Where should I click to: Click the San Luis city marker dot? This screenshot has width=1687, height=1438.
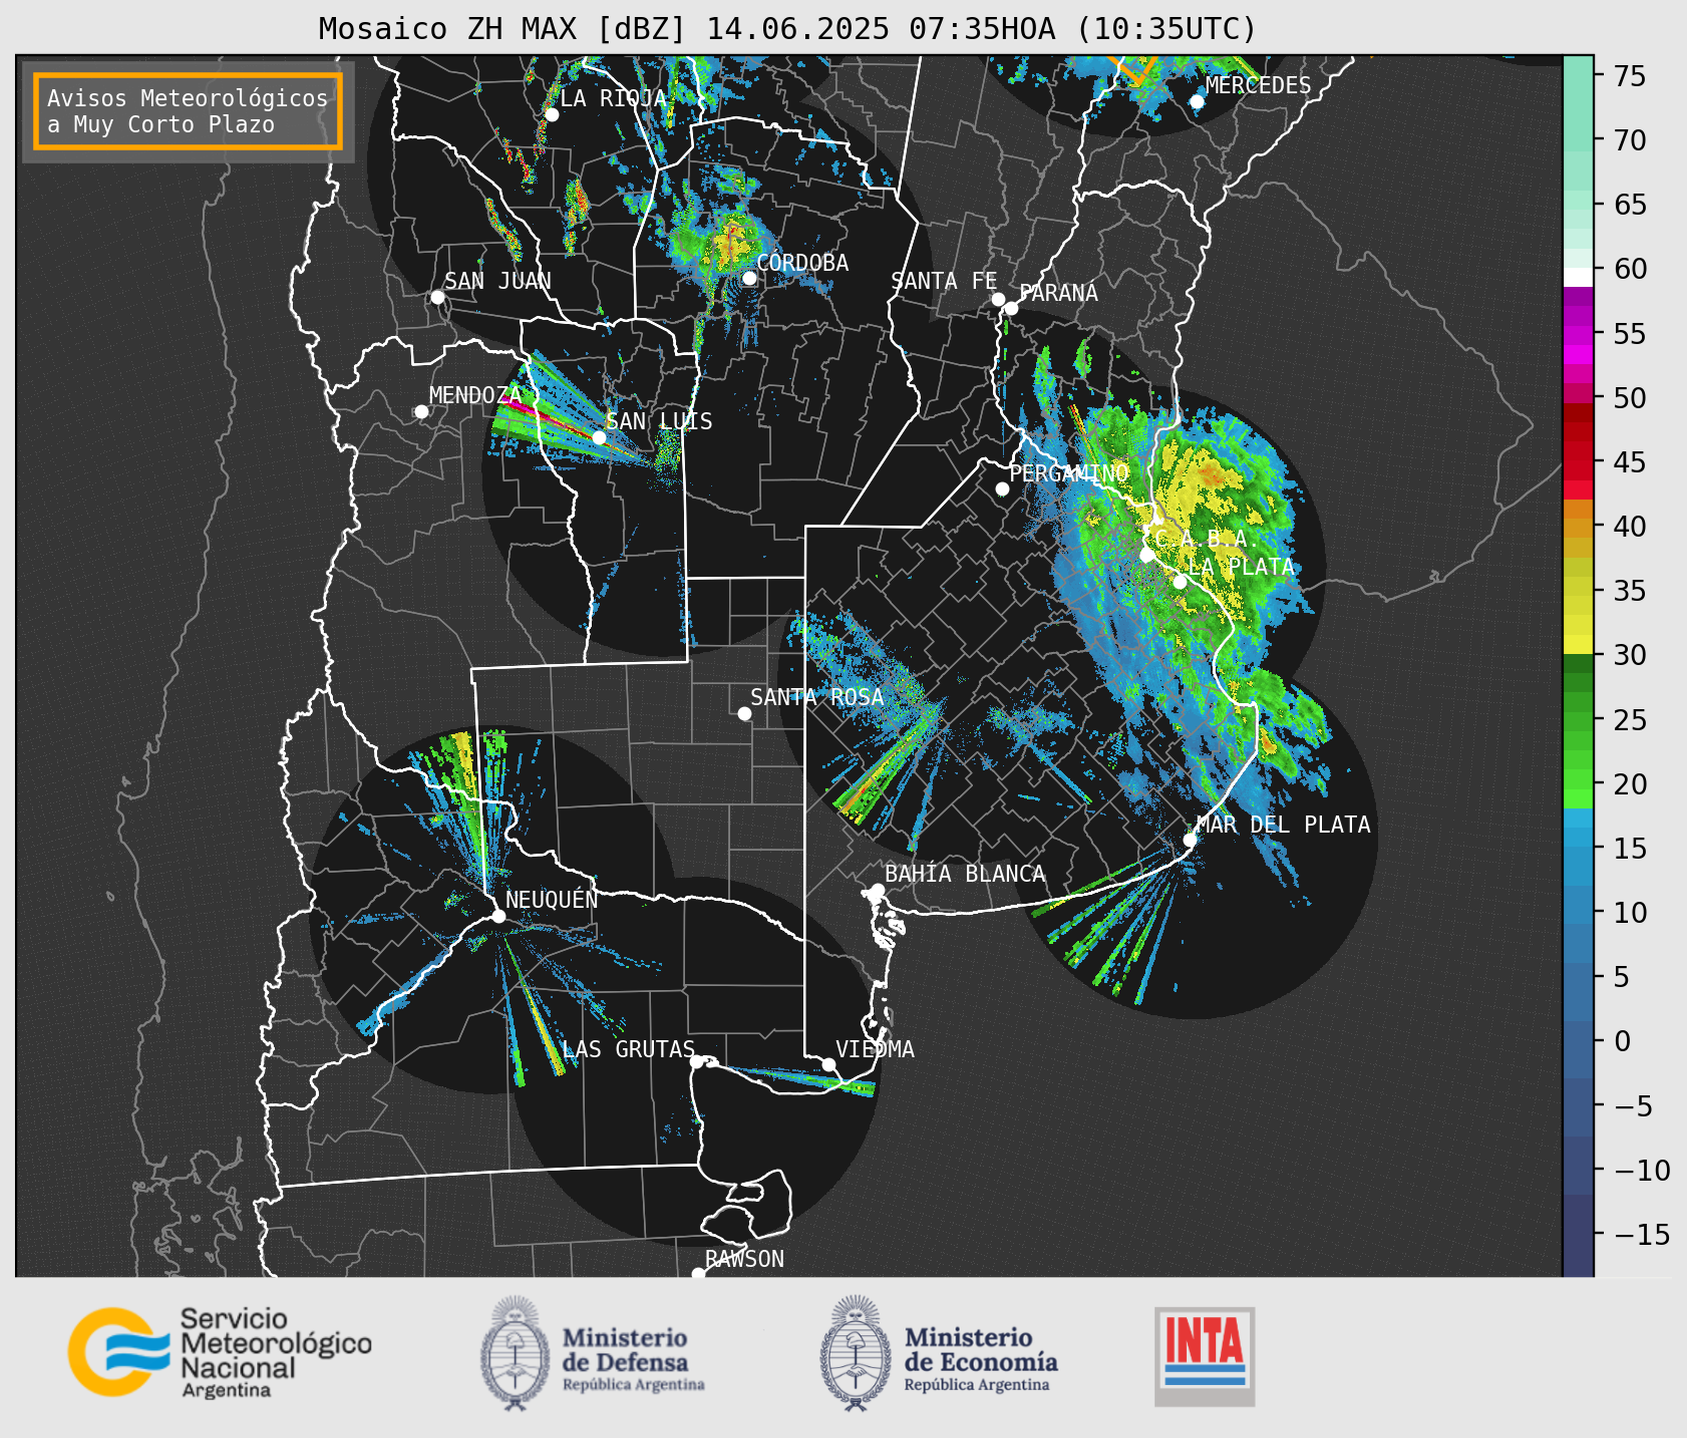point(599,437)
